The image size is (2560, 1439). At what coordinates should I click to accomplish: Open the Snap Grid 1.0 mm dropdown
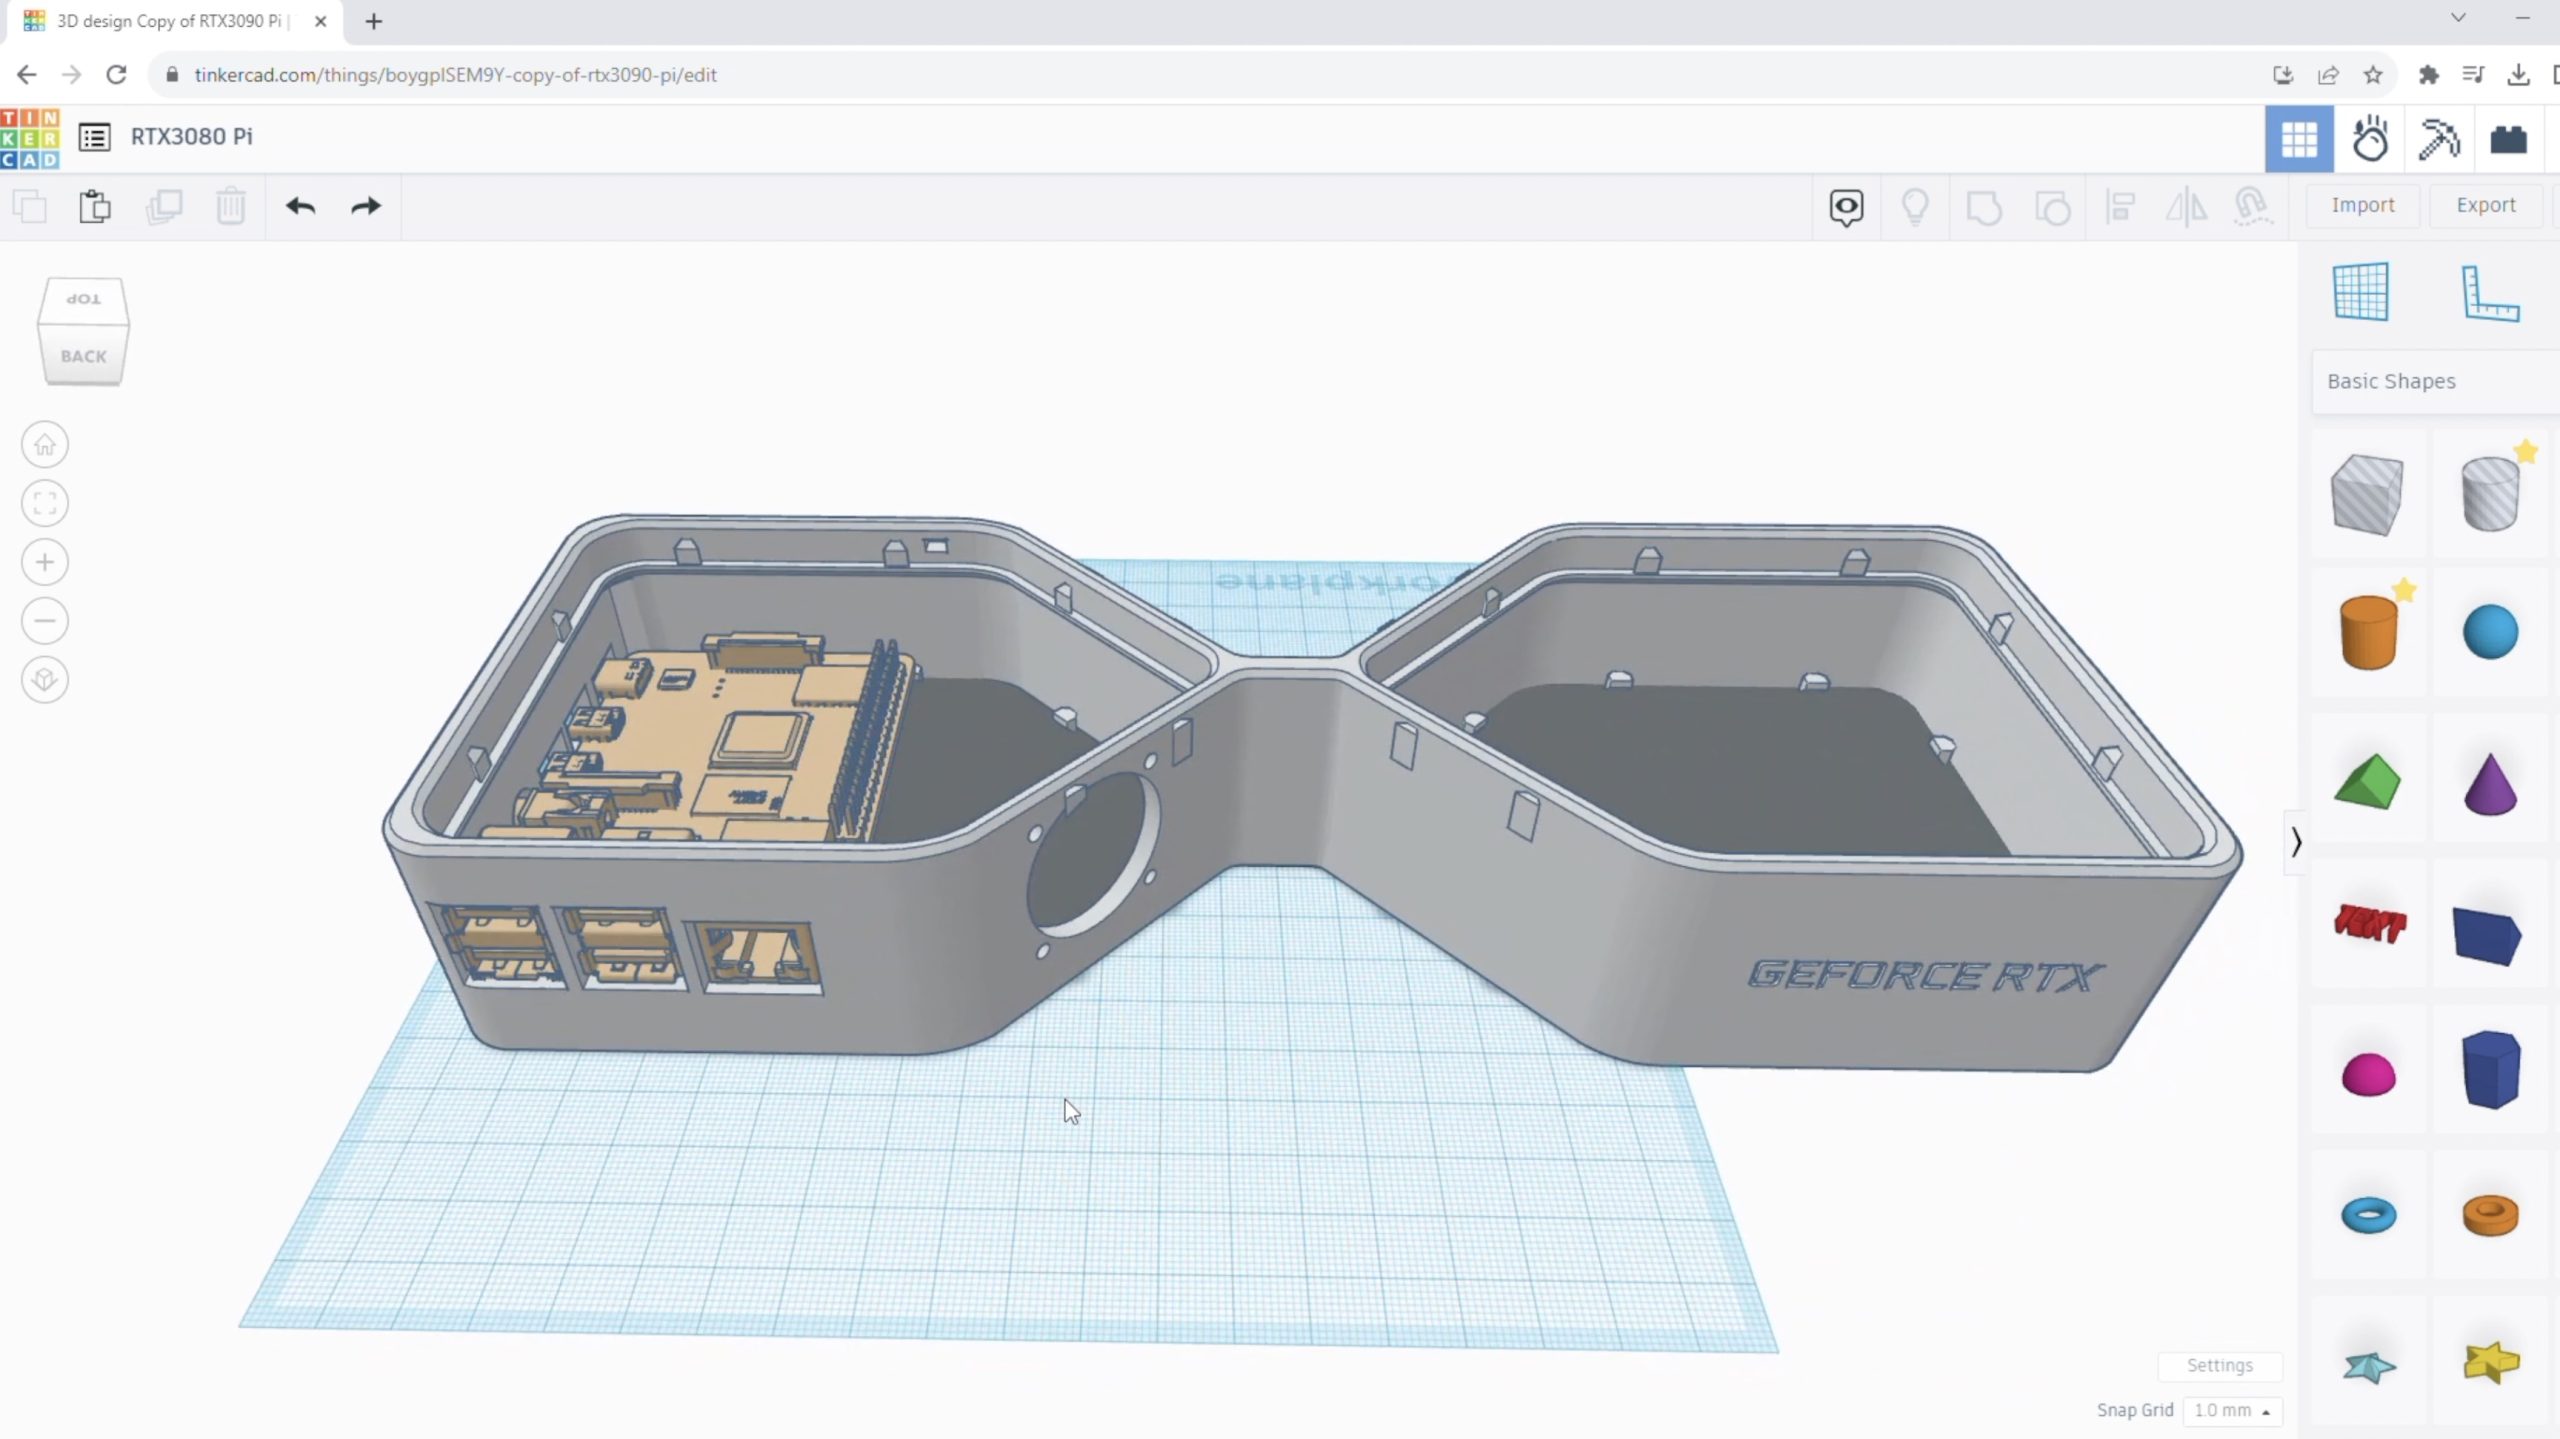pyautogui.click(x=2231, y=1410)
